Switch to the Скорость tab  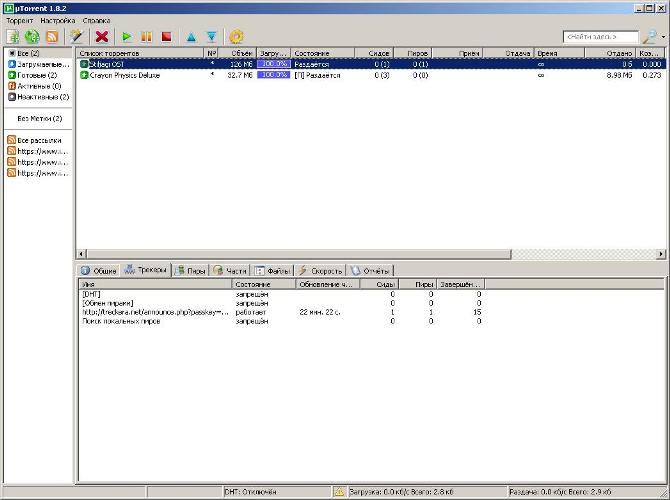click(x=320, y=271)
